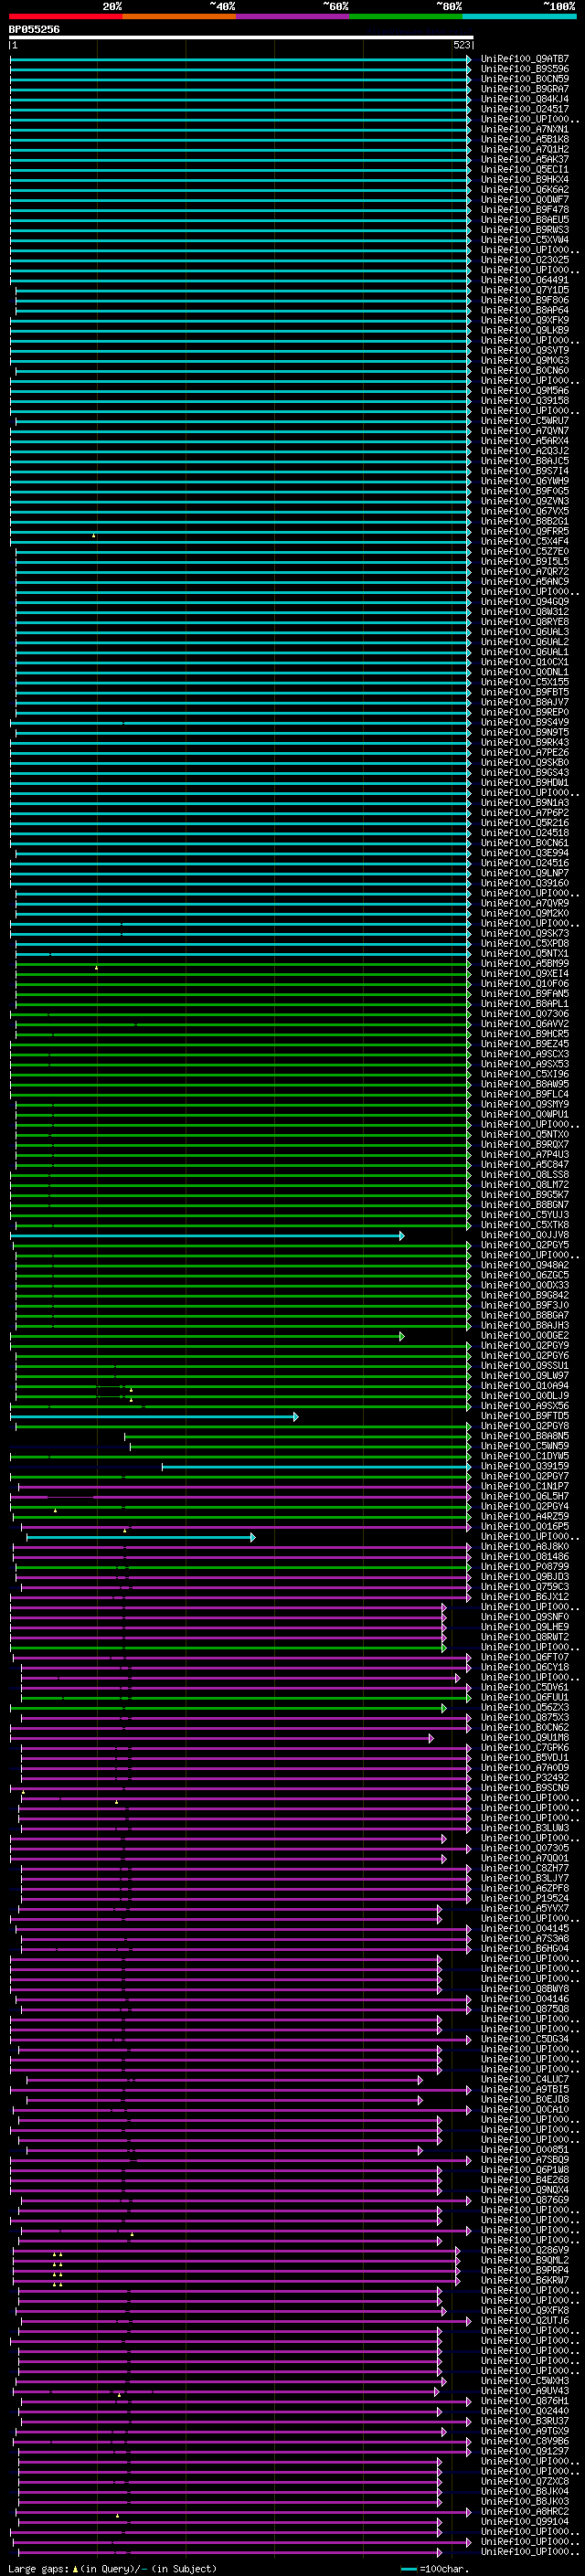Select hit label UniRef100_A5AK37

525,159
